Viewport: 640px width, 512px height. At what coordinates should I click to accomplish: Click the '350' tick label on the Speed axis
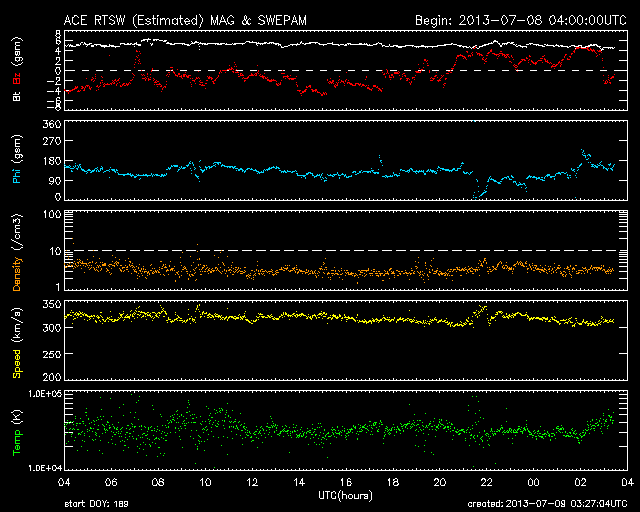click(52, 305)
